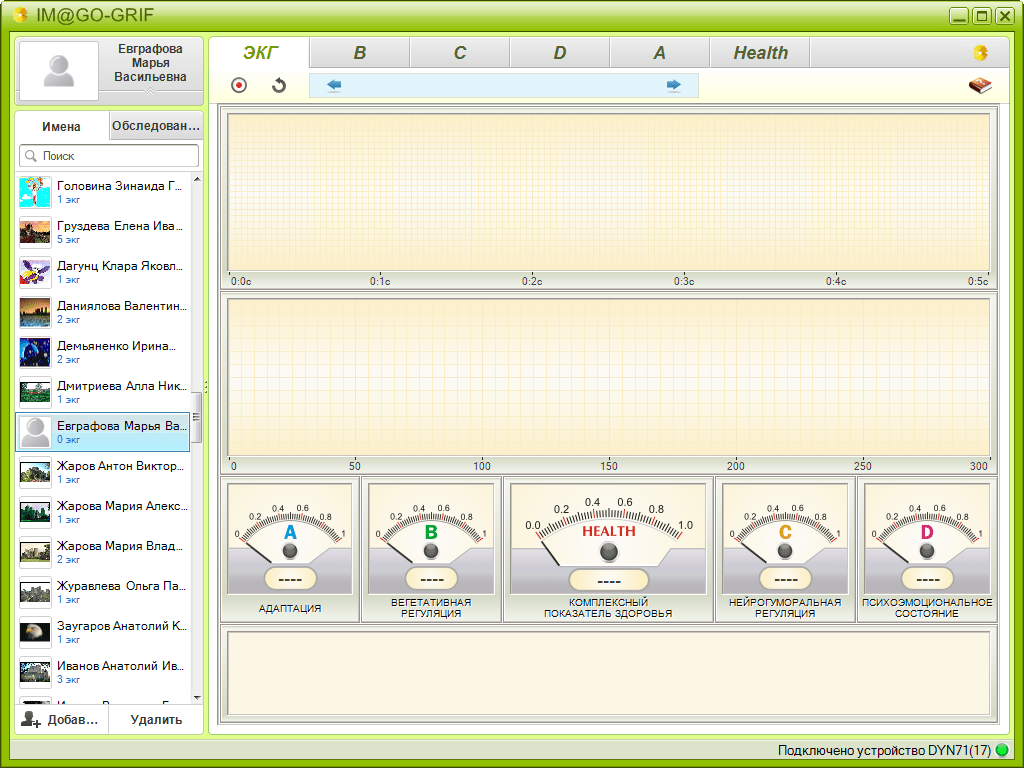Select patient Заугаров Анатолий К...
The image size is (1024, 768).
103,632
